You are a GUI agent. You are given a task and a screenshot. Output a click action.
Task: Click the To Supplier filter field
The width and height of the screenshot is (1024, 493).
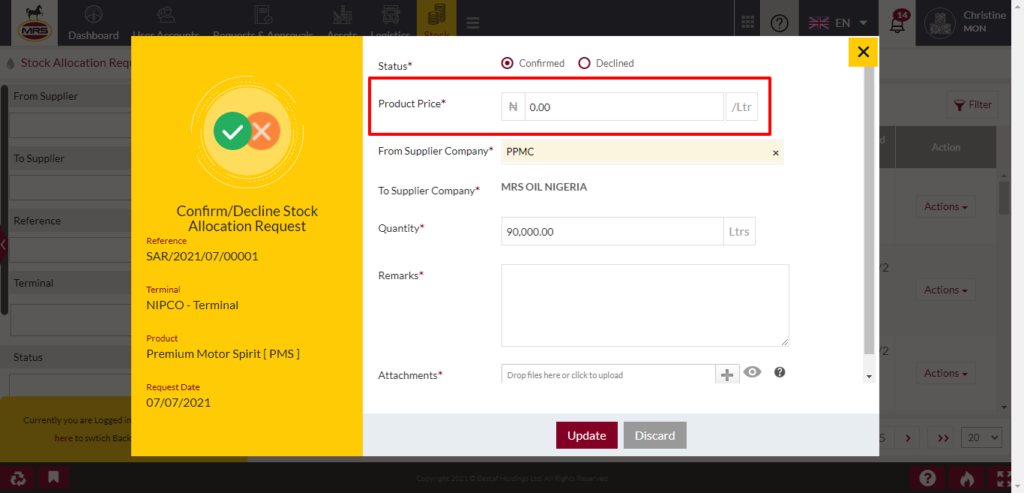click(71, 188)
